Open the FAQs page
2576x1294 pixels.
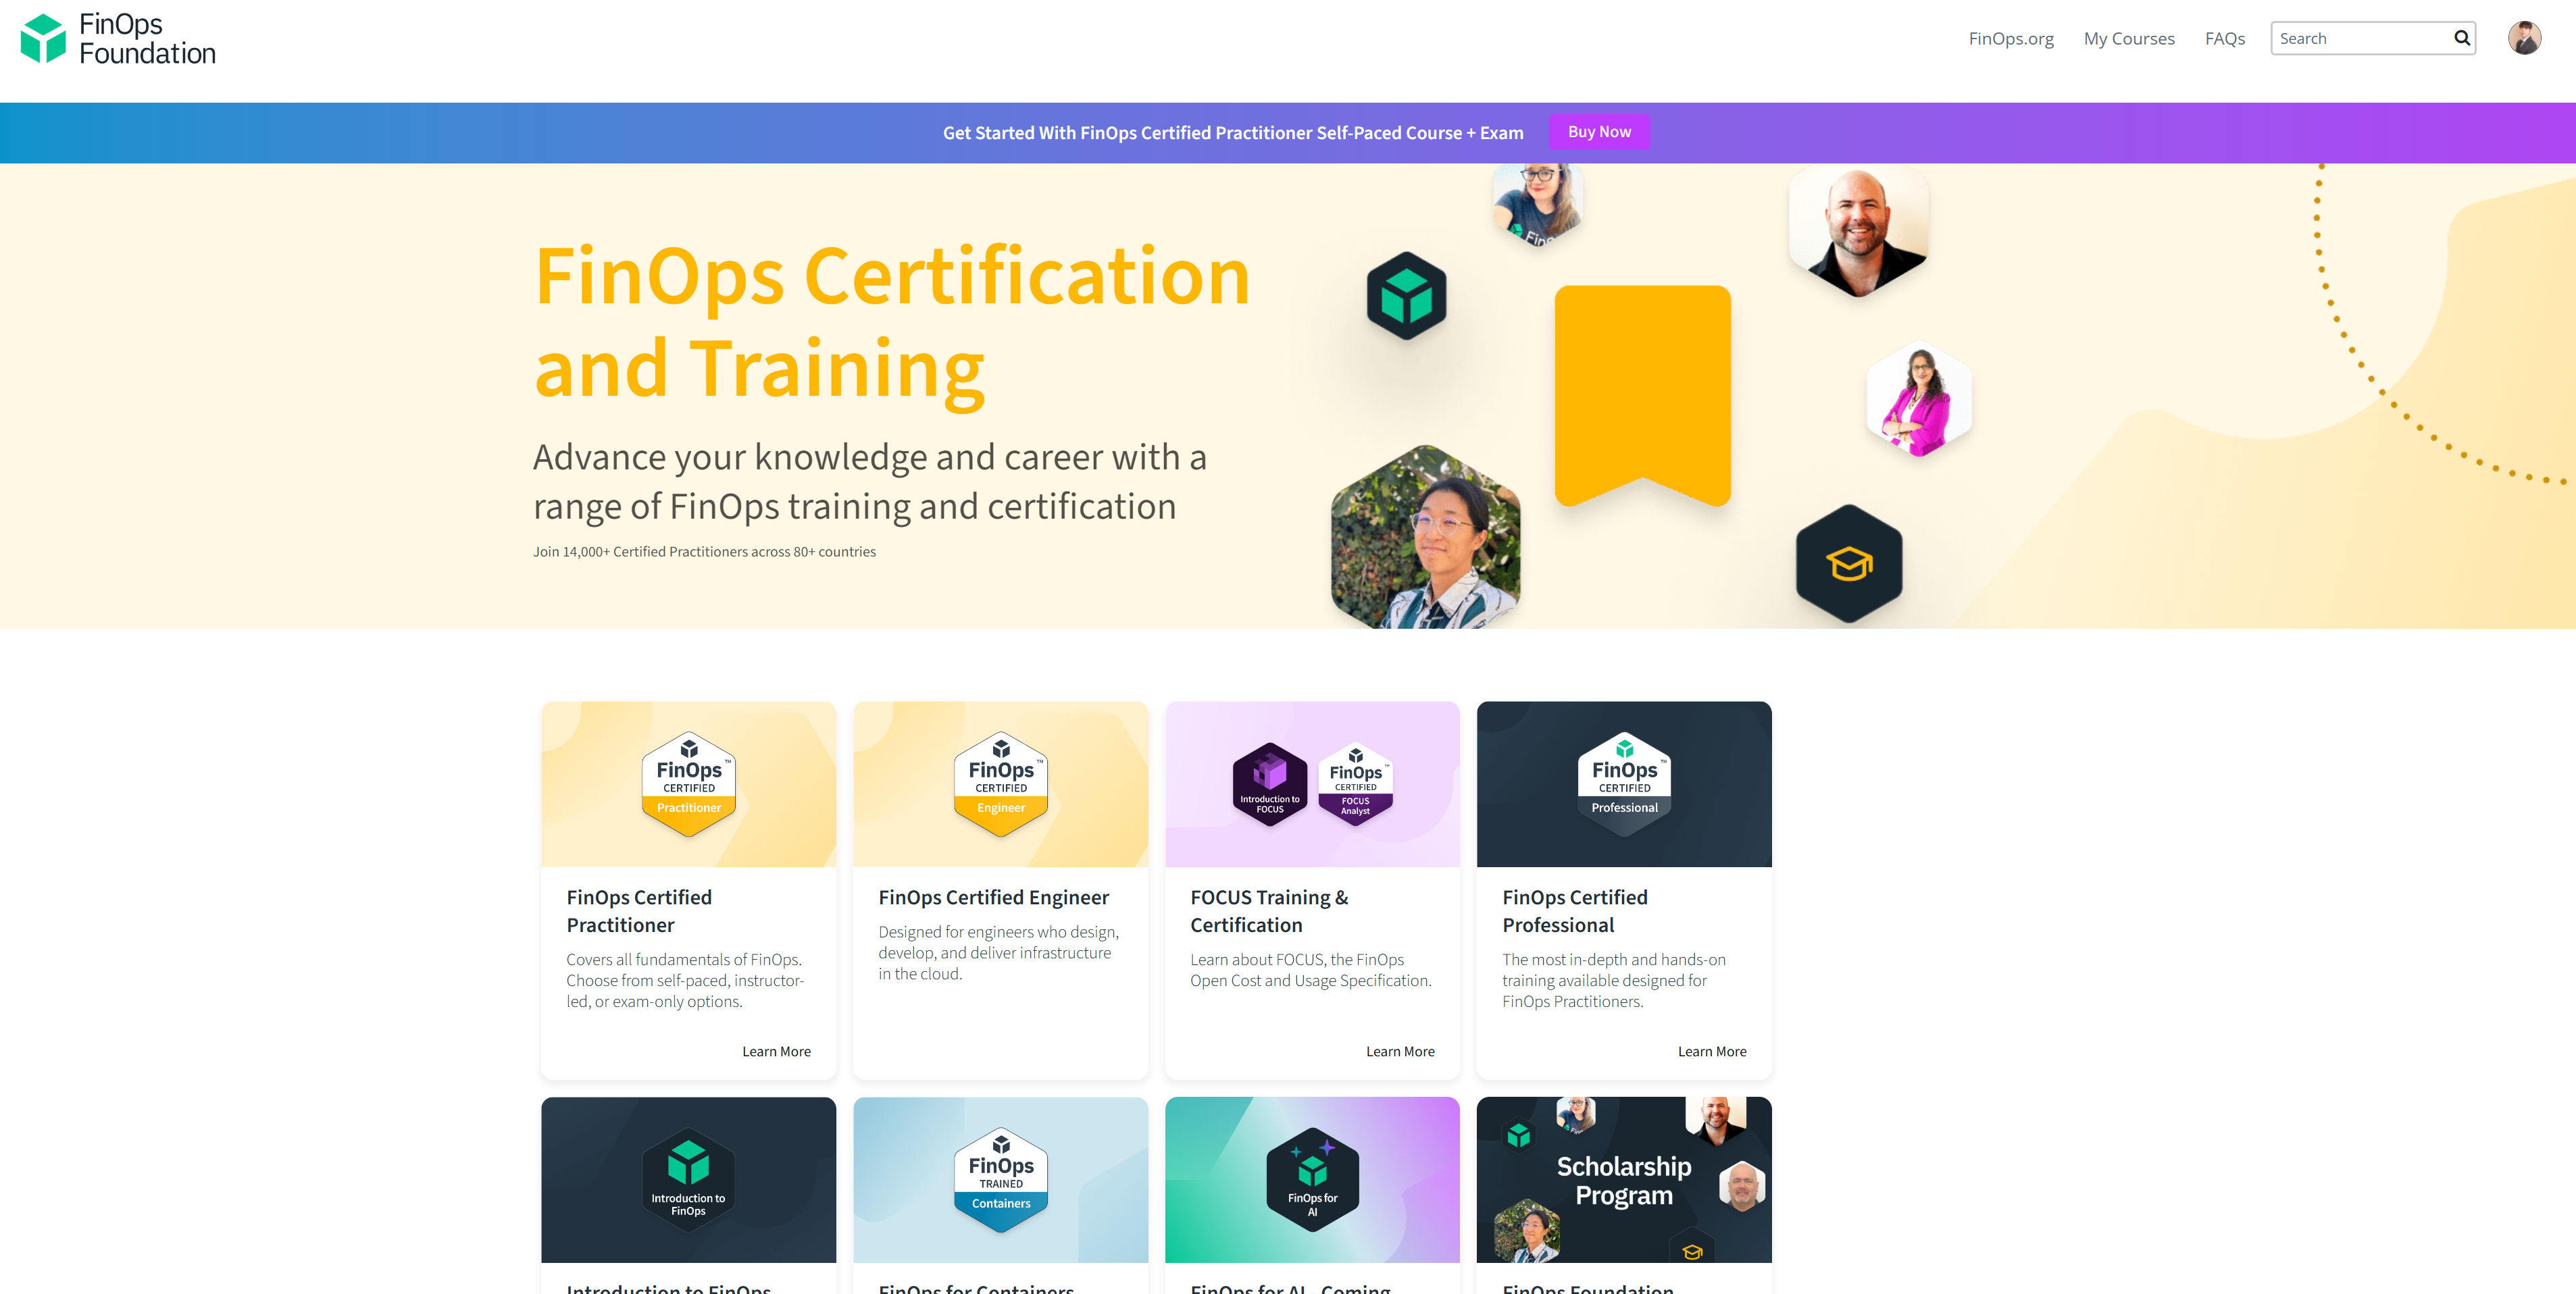pyautogui.click(x=2224, y=39)
